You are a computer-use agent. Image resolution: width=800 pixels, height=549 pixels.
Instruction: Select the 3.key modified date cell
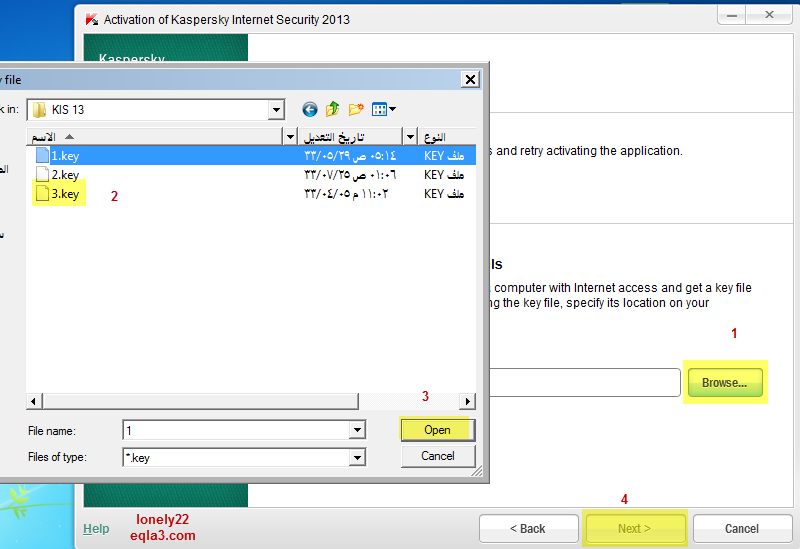click(346, 193)
